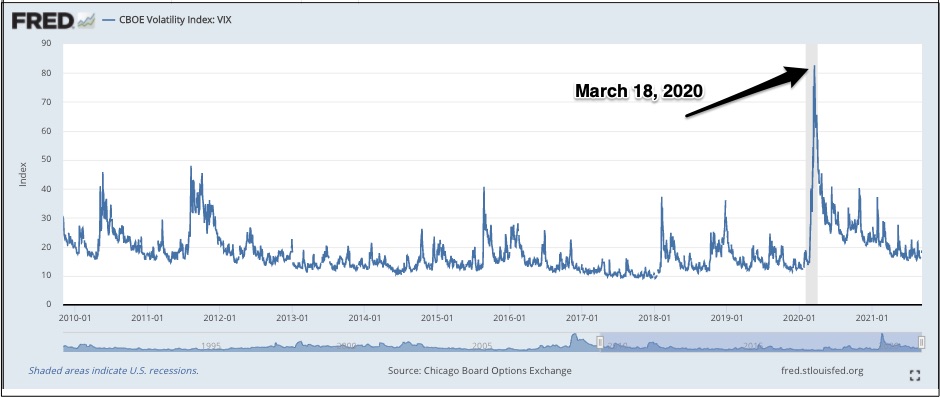This screenshot has height=397, width=940.
Task: Click the FRED logo
Action: (53, 20)
